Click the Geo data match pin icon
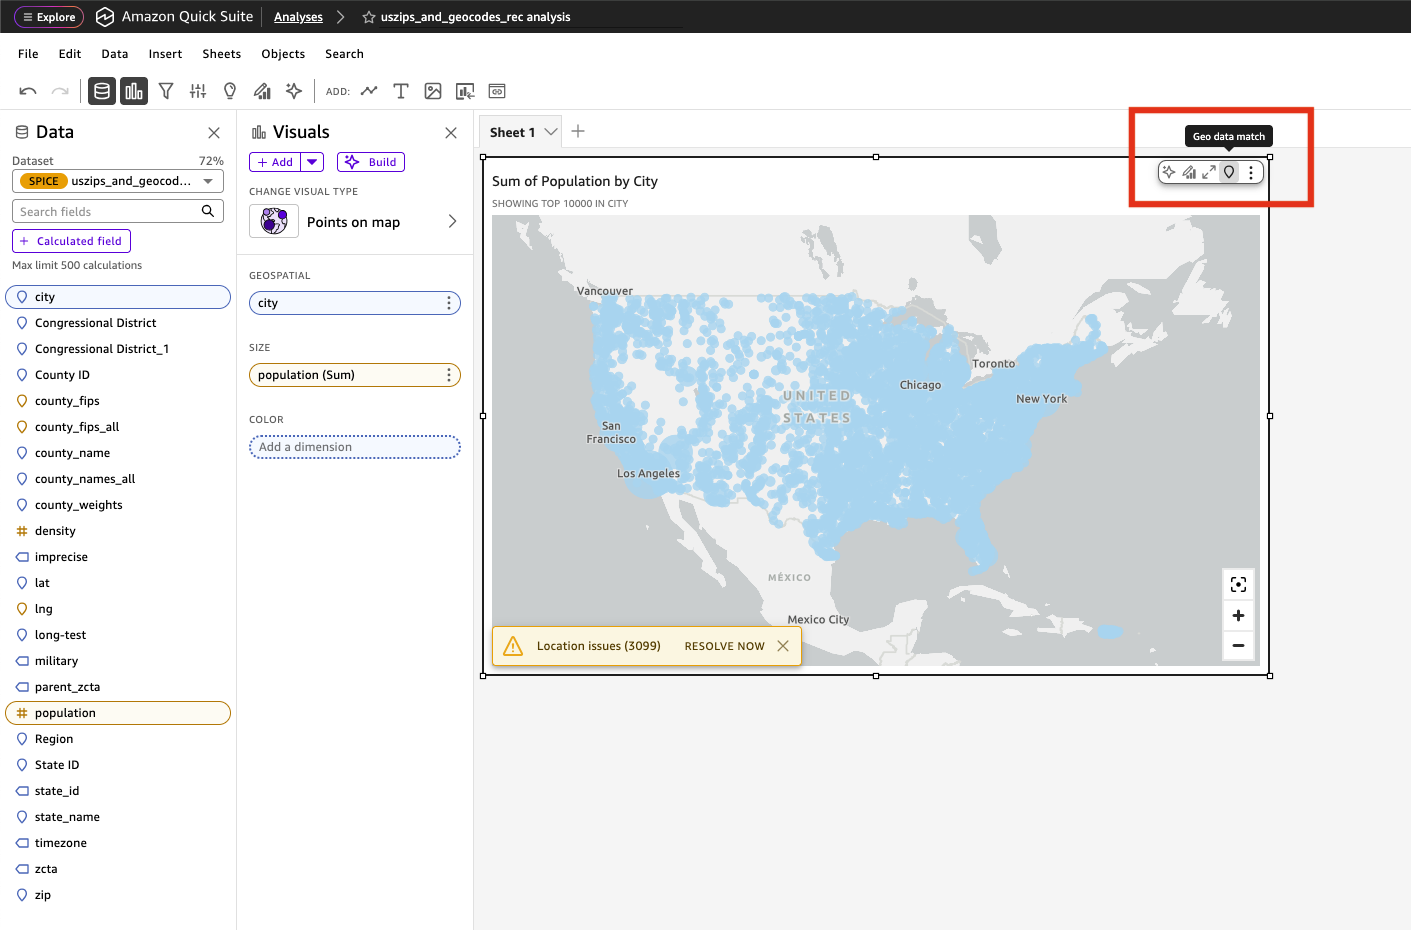This screenshot has width=1411, height=930. point(1229,172)
